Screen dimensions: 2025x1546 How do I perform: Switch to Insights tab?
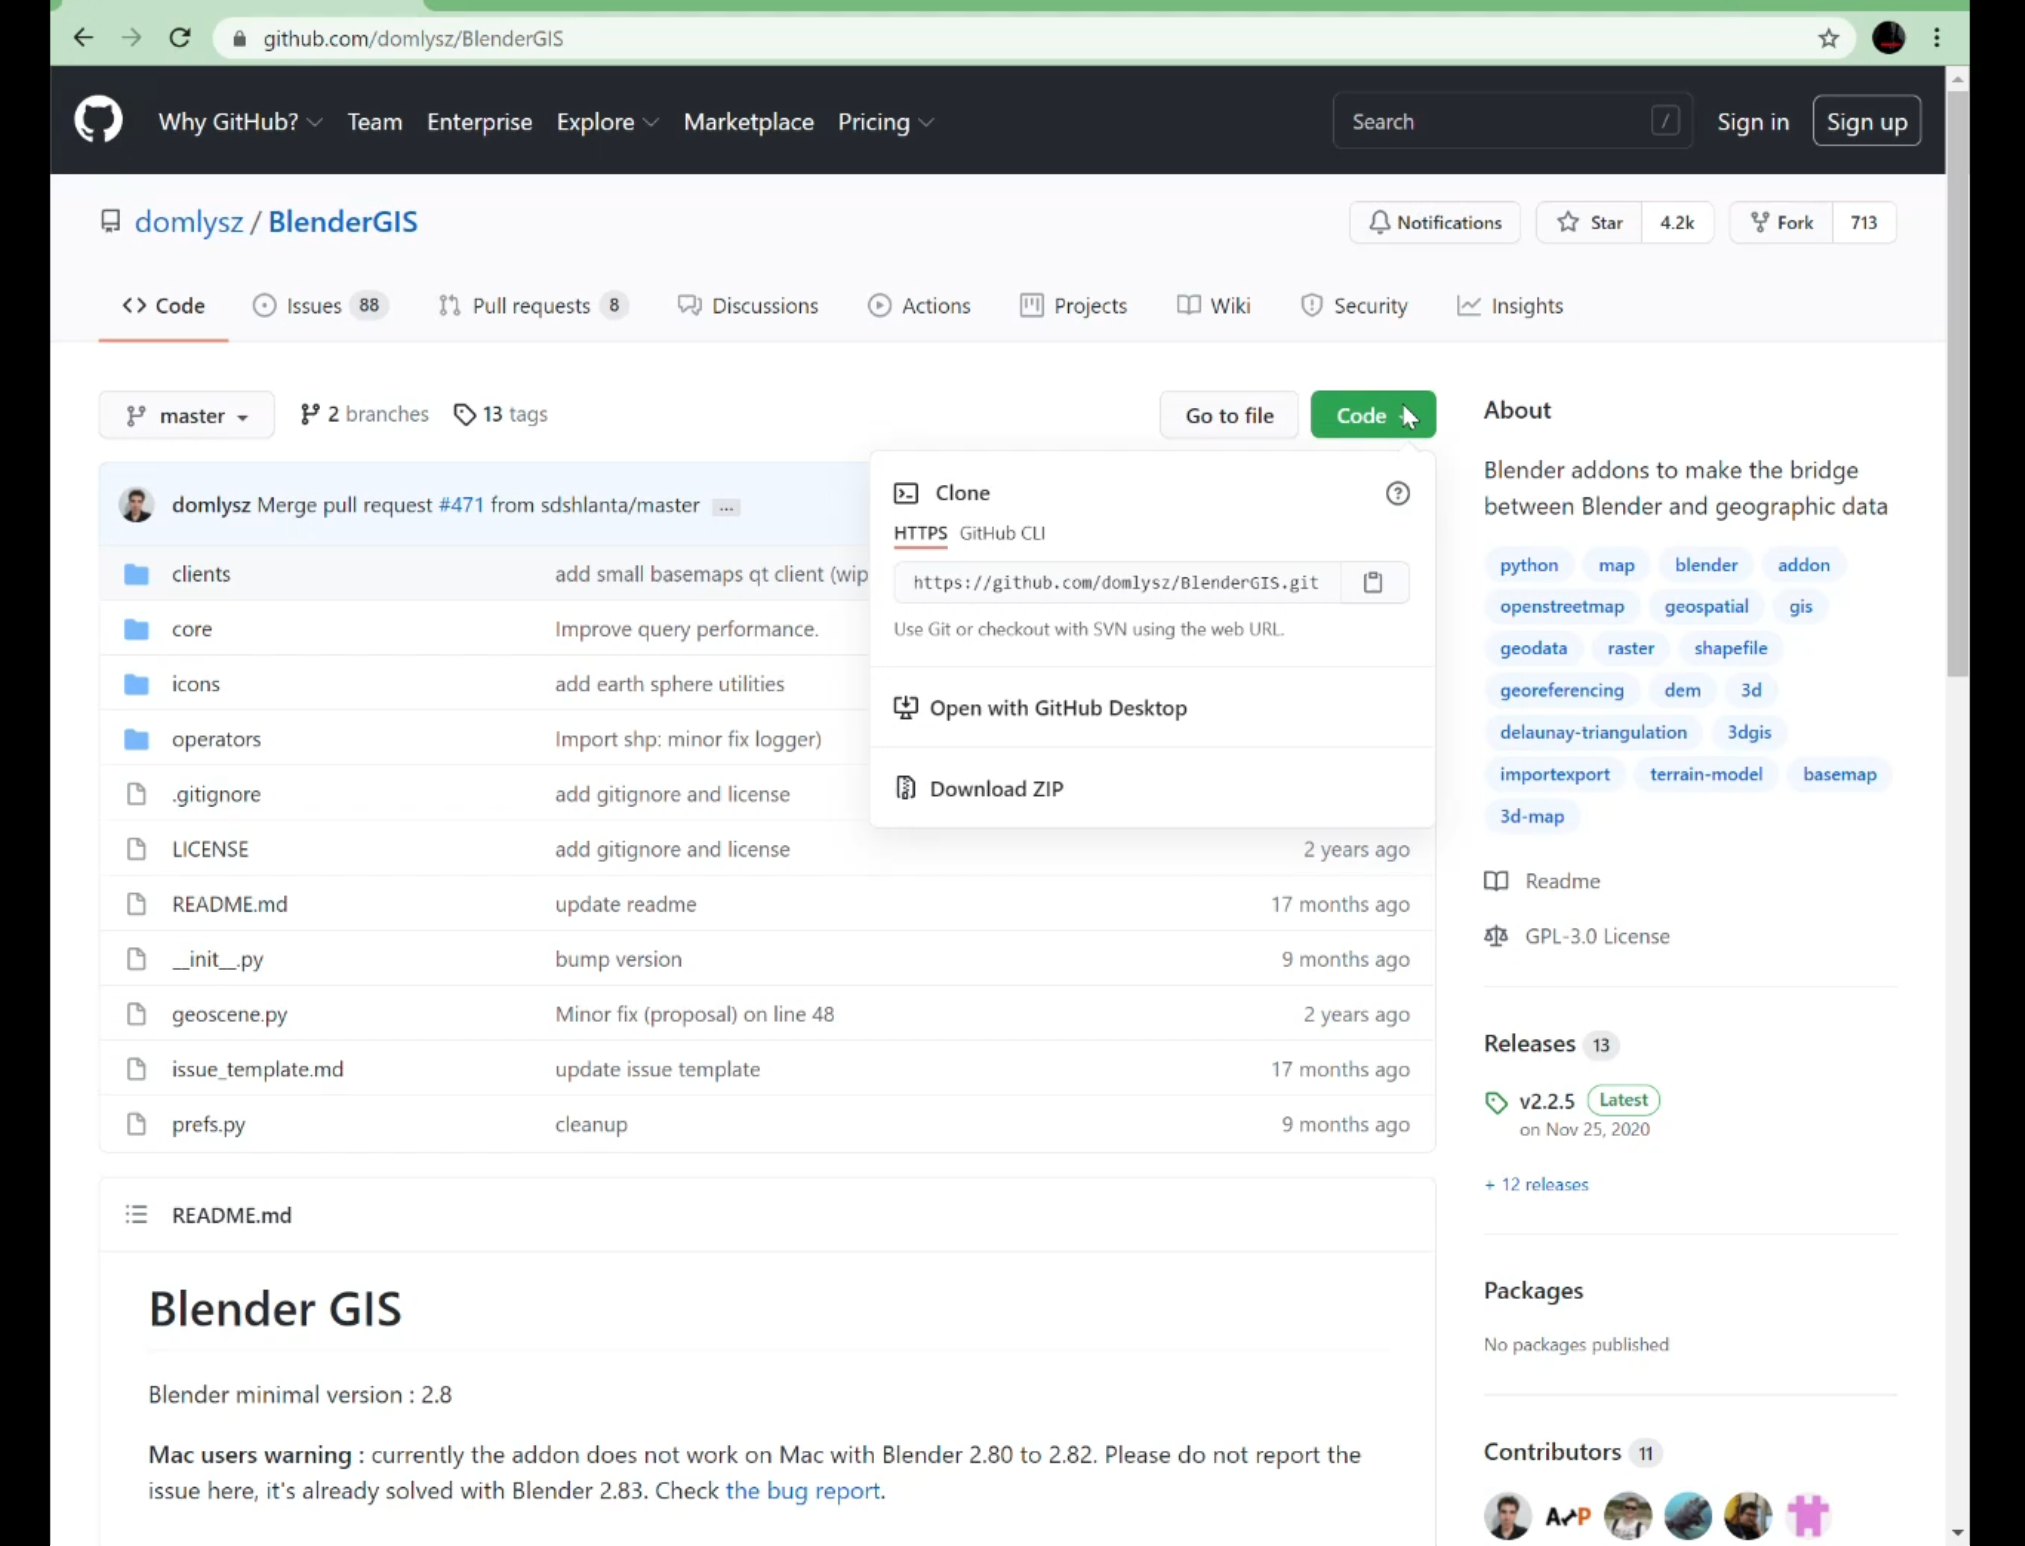pos(1510,306)
